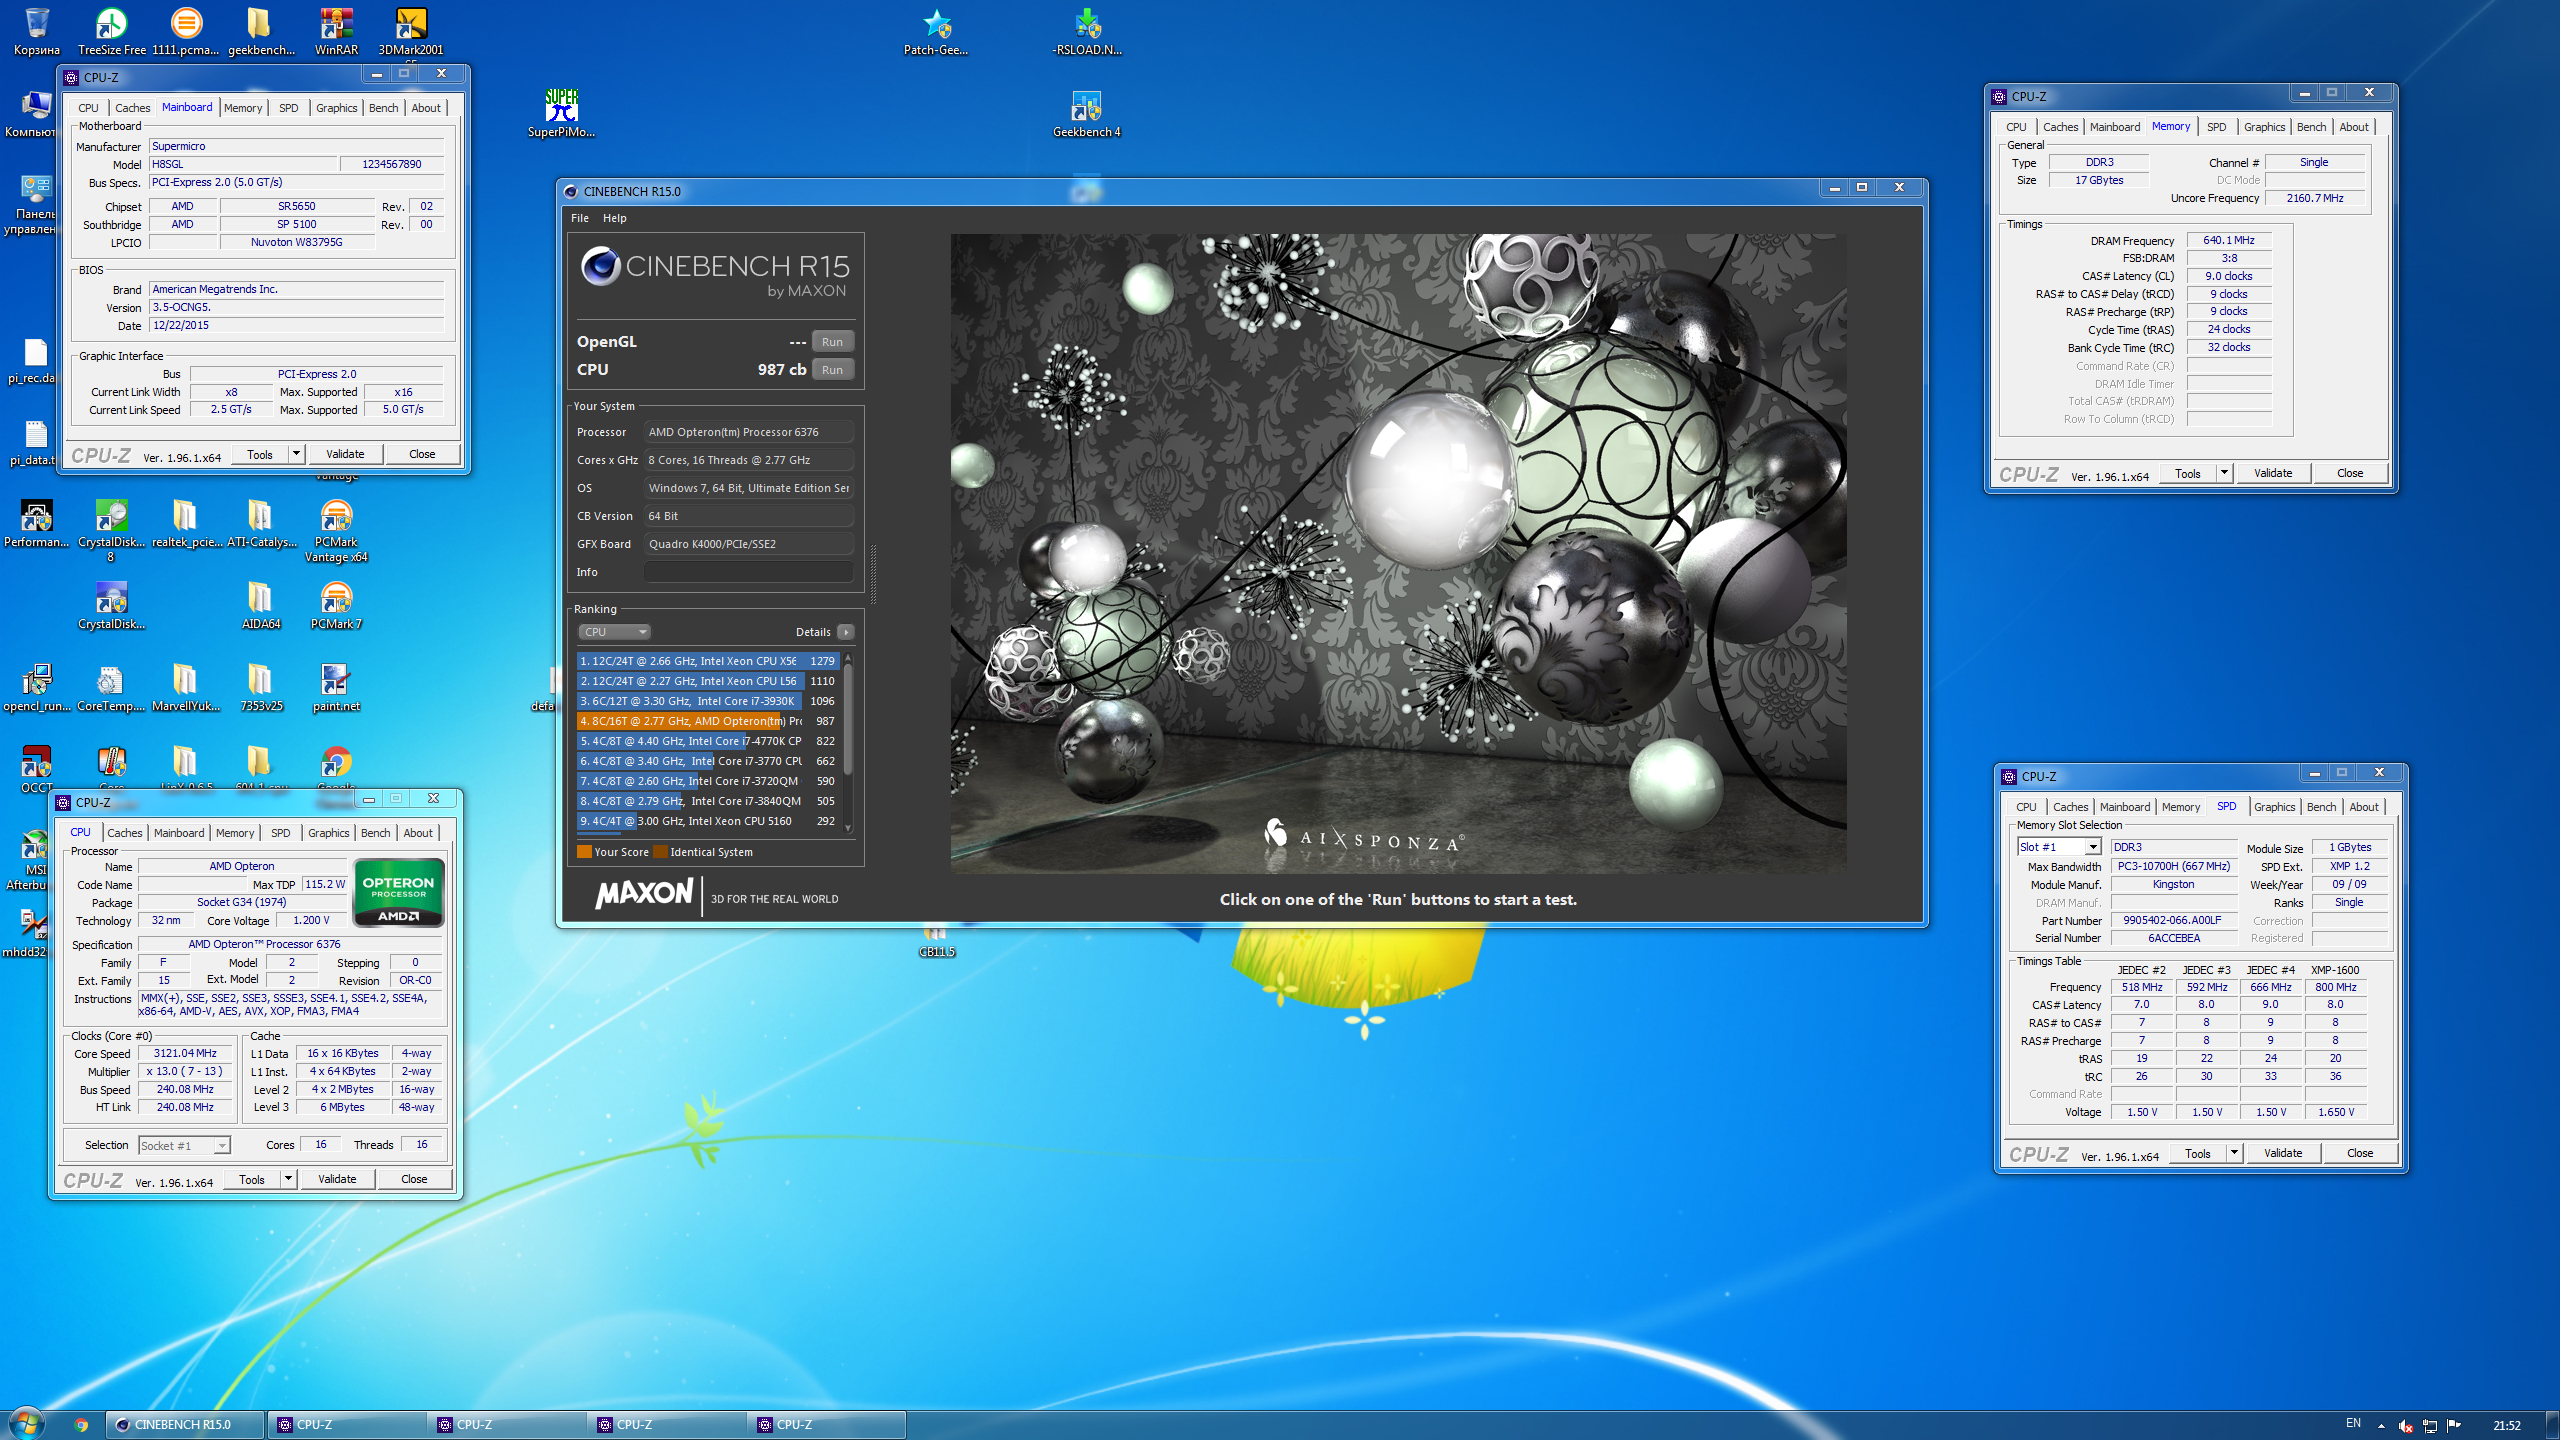Select ranking row 6C/12T @ 3.30 GHz i7-3930K
Image resolution: width=2560 pixels, height=1440 pixels.
tap(707, 701)
